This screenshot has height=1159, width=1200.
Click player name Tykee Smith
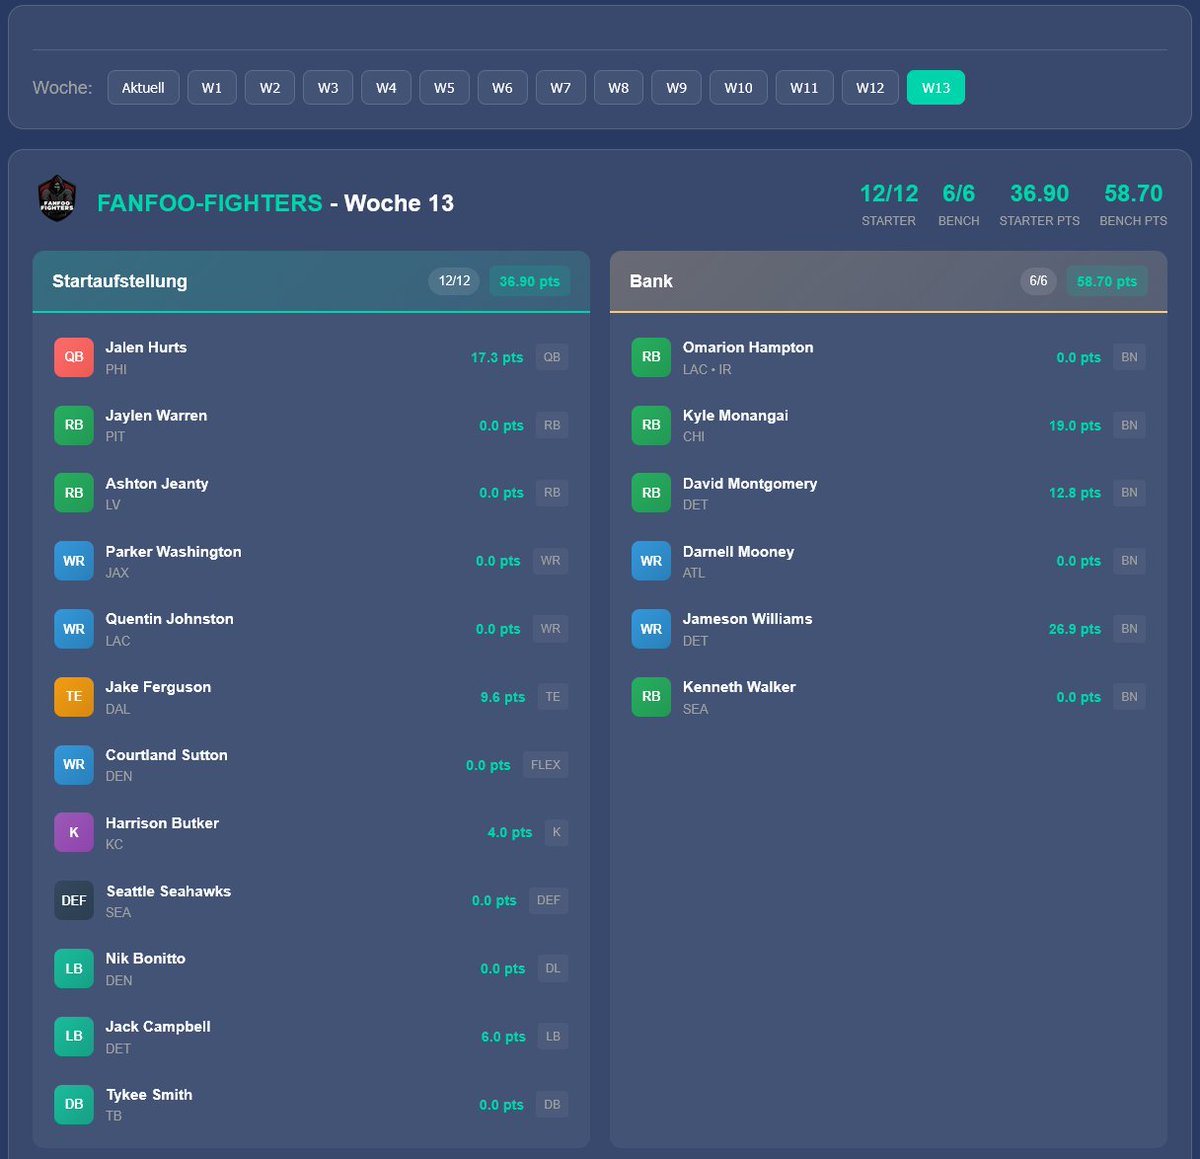pos(149,1094)
